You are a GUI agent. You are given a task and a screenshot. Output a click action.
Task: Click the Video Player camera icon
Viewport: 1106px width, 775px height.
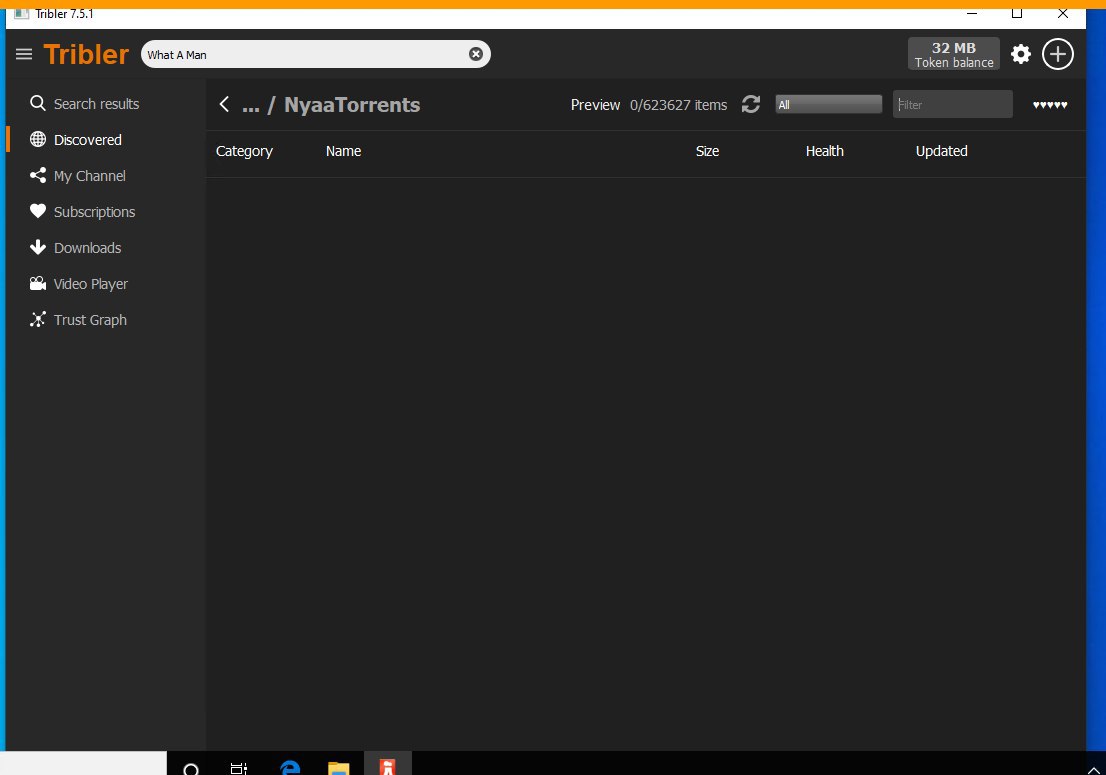[x=37, y=283]
